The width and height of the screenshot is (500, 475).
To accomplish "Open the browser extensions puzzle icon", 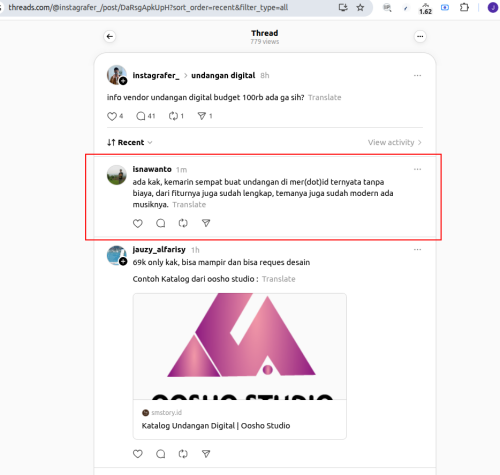I will [x=464, y=7].
